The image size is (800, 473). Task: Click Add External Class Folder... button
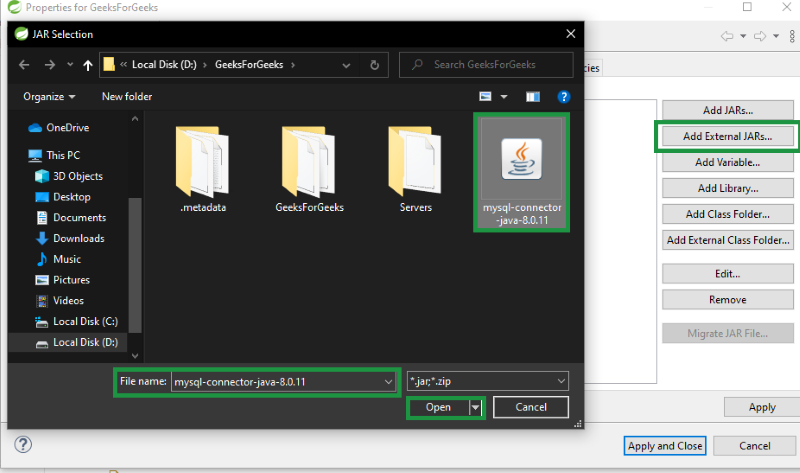(x=728, y=240)
